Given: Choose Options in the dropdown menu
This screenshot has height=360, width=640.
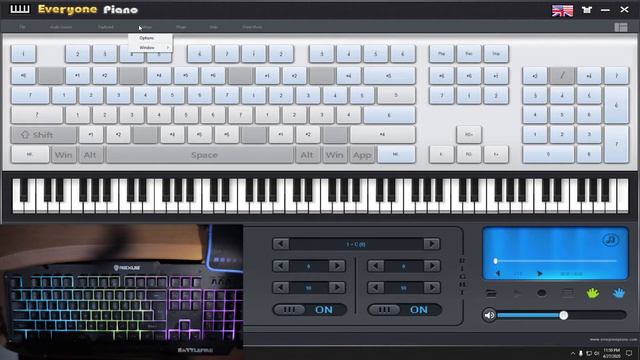Looking at the screenshot, I should [x=150, y=38].
